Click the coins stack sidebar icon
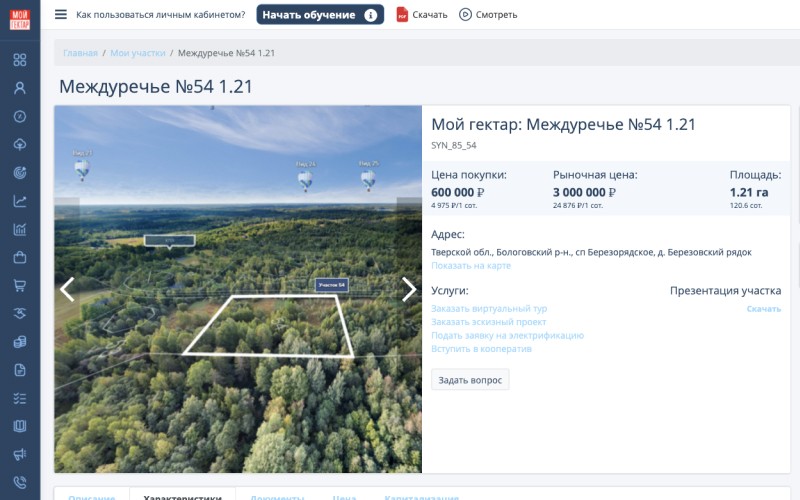 (x=19, y=342)
